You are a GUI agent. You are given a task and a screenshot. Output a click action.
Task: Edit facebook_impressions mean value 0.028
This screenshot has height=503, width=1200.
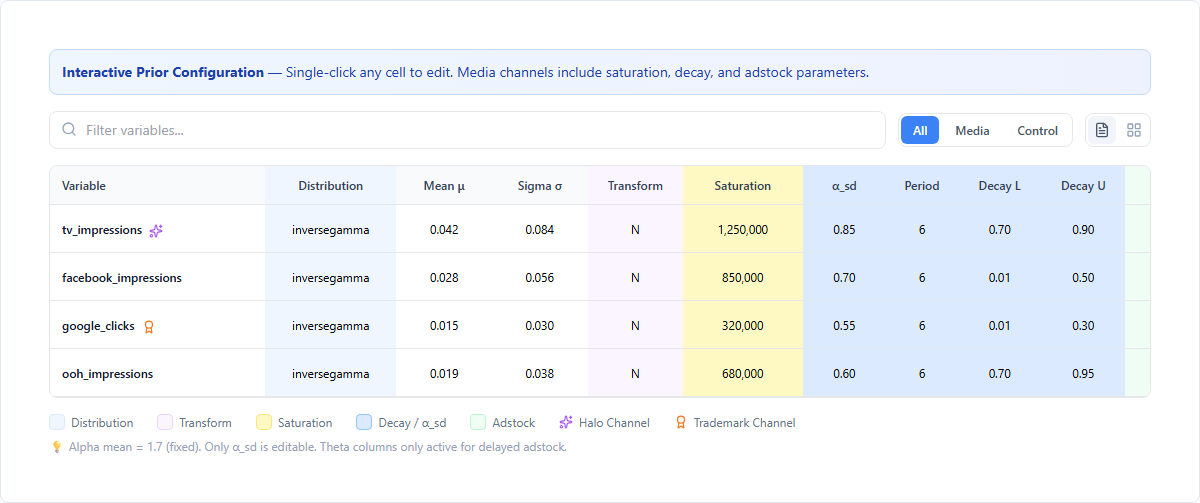(x=444, y=278)
